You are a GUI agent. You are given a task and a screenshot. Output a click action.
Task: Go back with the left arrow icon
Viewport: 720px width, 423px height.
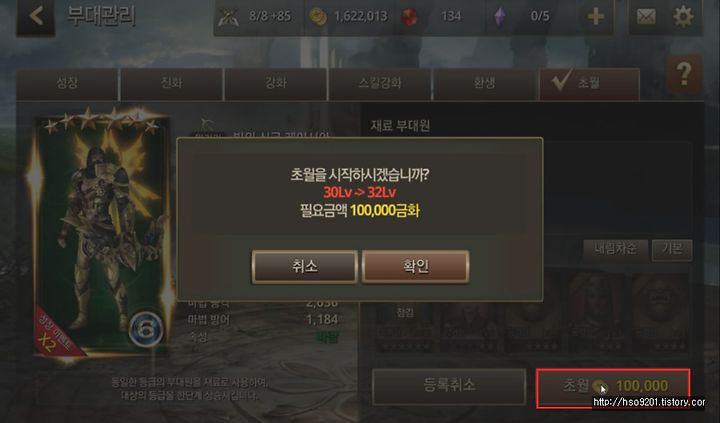pyautogui.click(x=36, y=17)
